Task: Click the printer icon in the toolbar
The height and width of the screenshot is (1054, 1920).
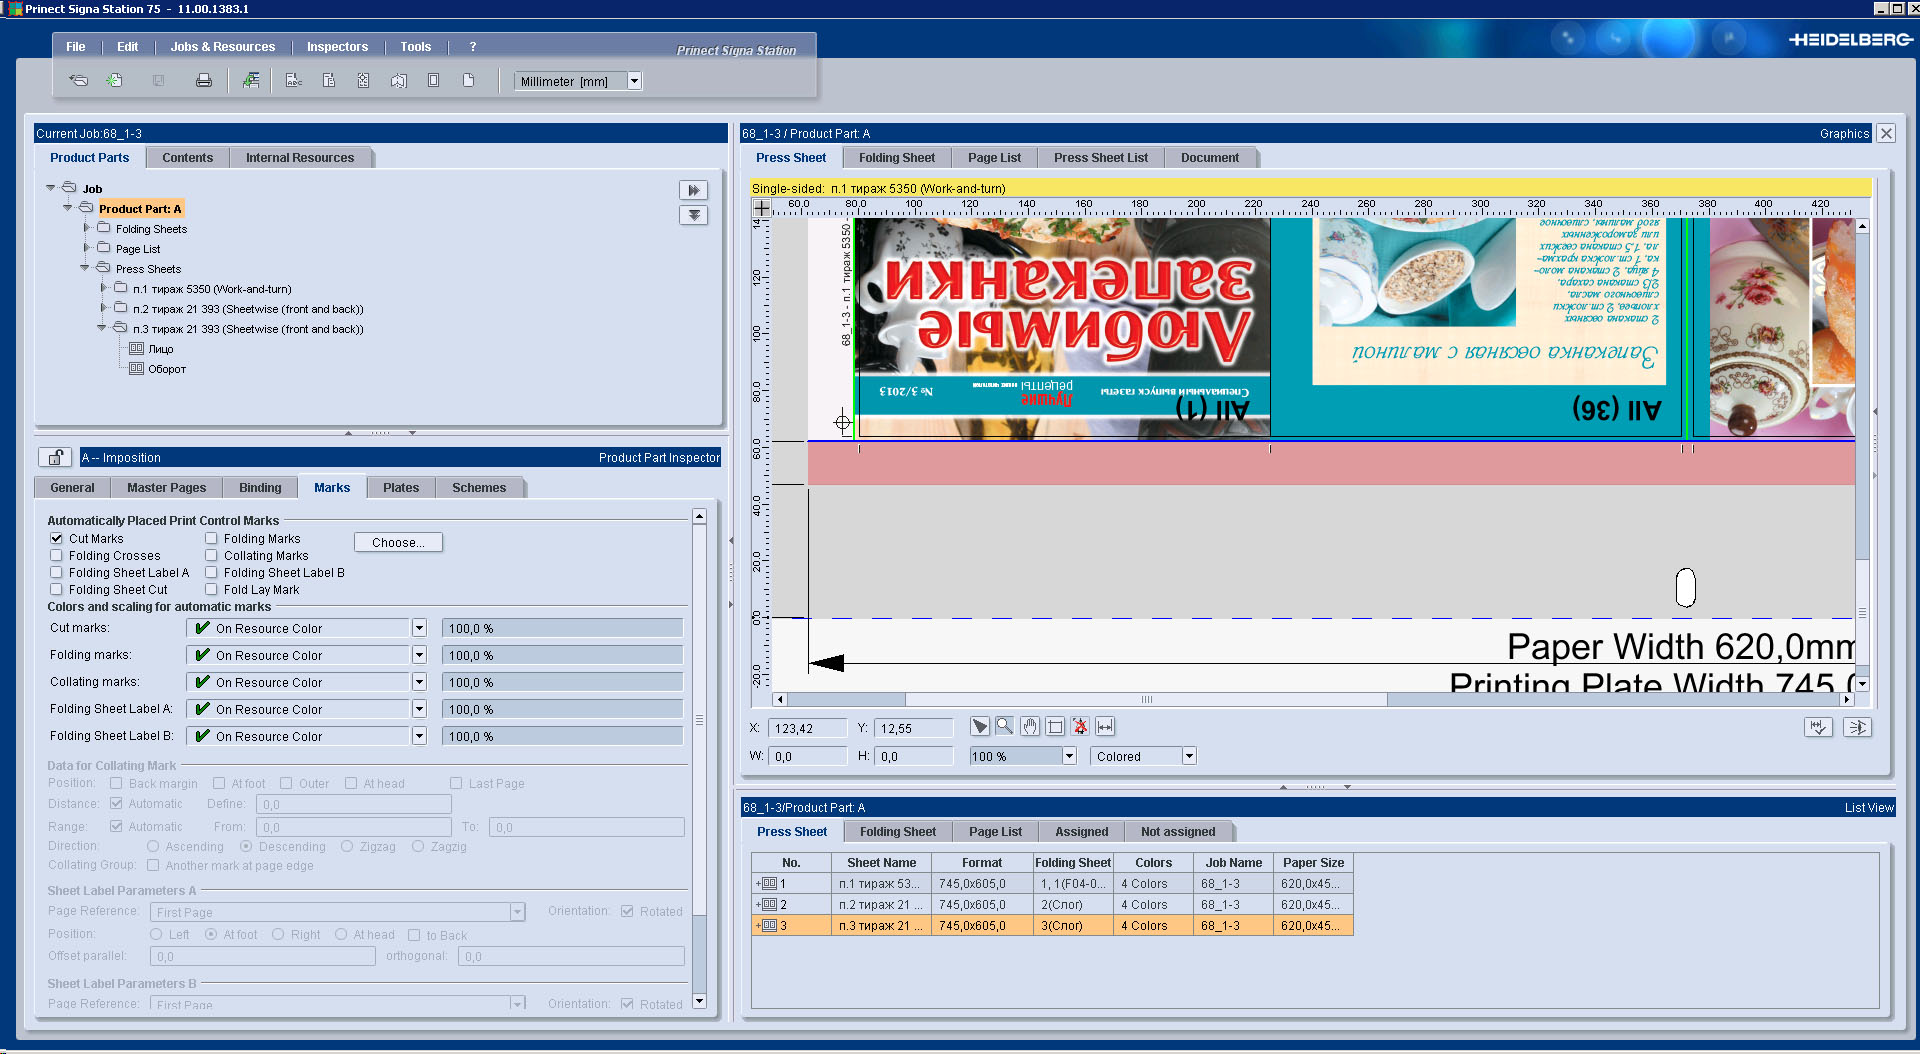Action: 204,81
